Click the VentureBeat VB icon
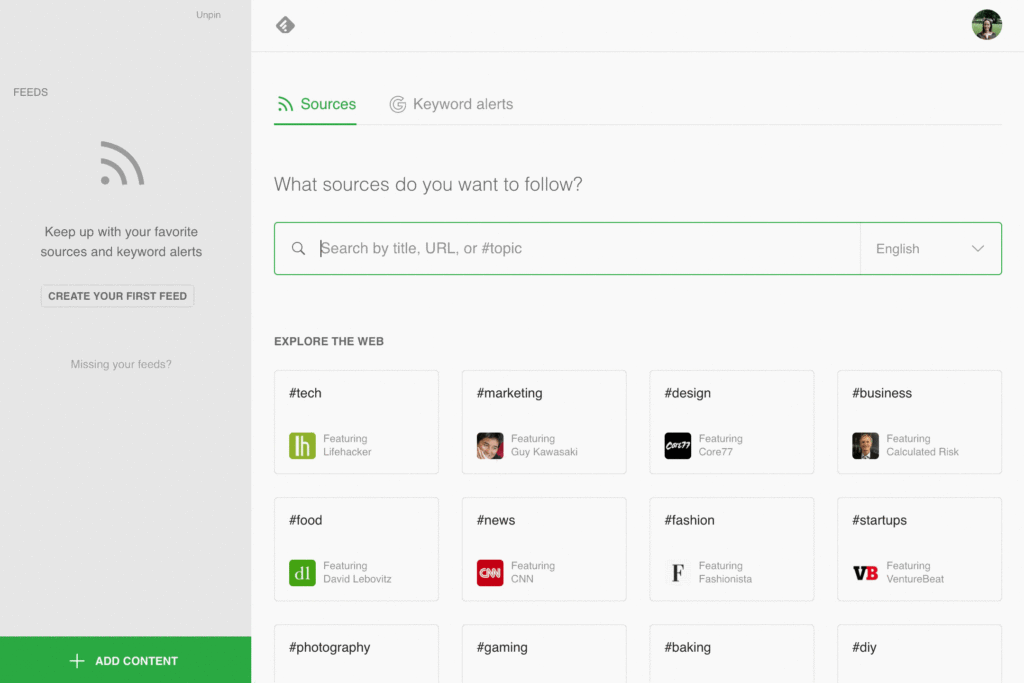The height and width of the screenshot is (683, 1024). [865, 573]
